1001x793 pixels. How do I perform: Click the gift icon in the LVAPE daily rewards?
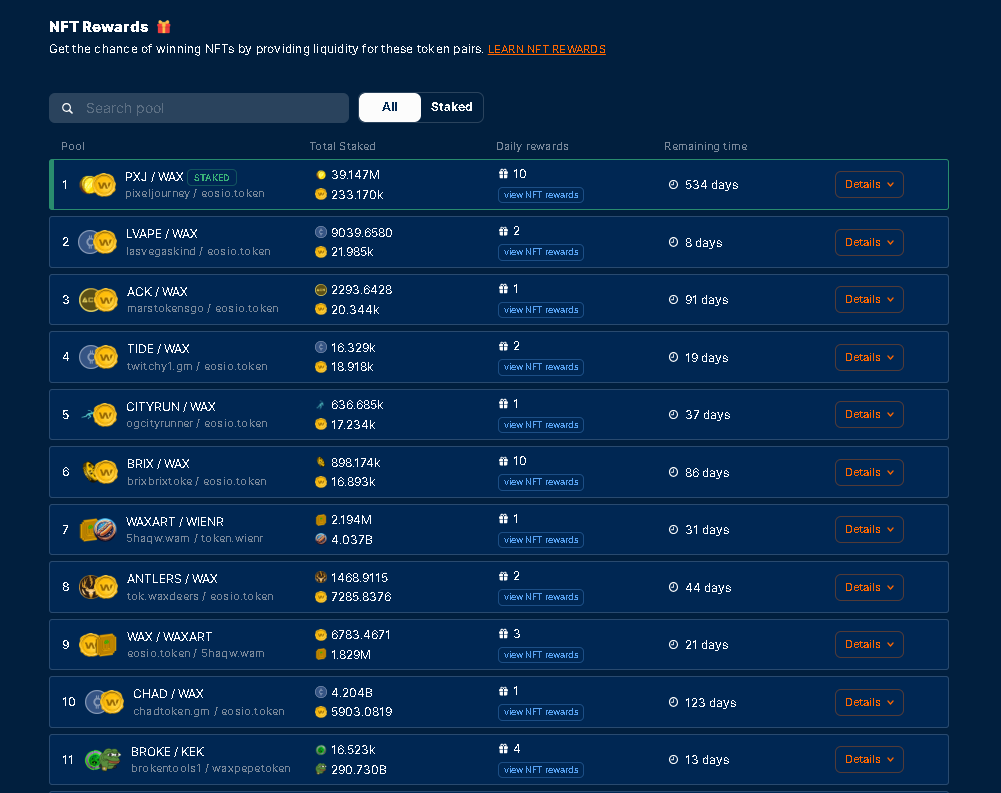click(x=503, y=232)
